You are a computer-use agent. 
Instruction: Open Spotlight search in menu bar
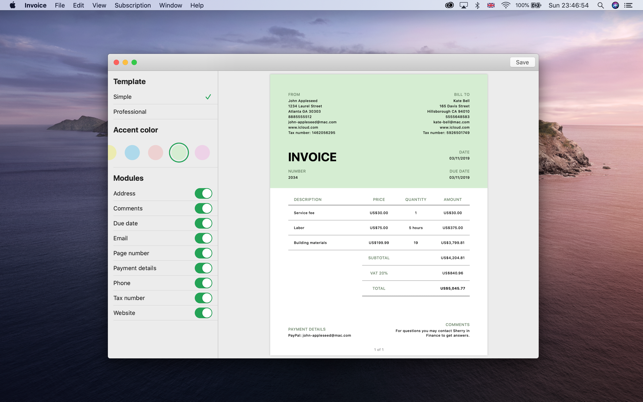600,5
